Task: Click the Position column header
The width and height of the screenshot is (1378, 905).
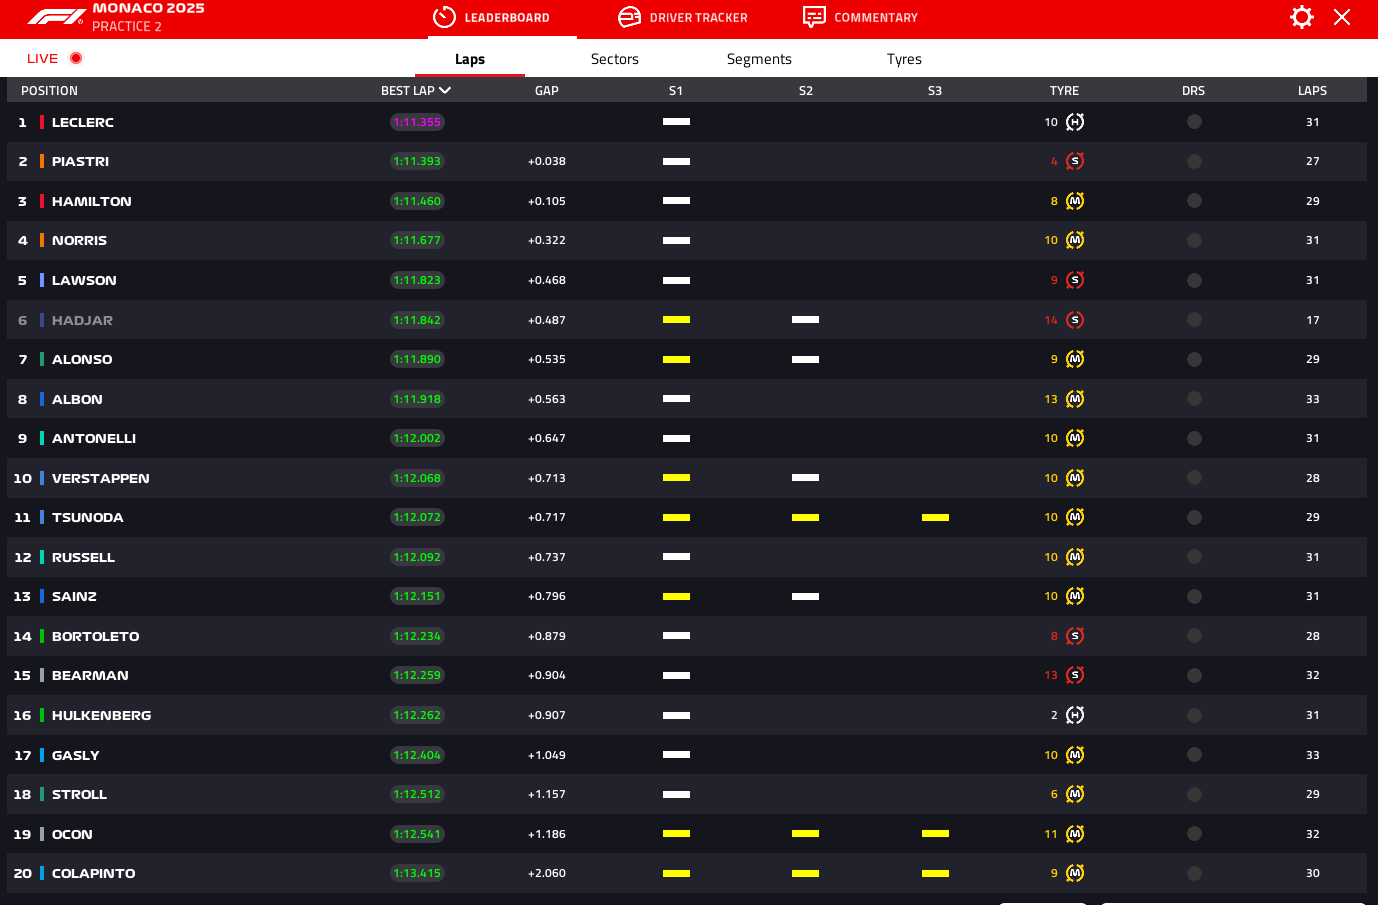Action: 49,91
